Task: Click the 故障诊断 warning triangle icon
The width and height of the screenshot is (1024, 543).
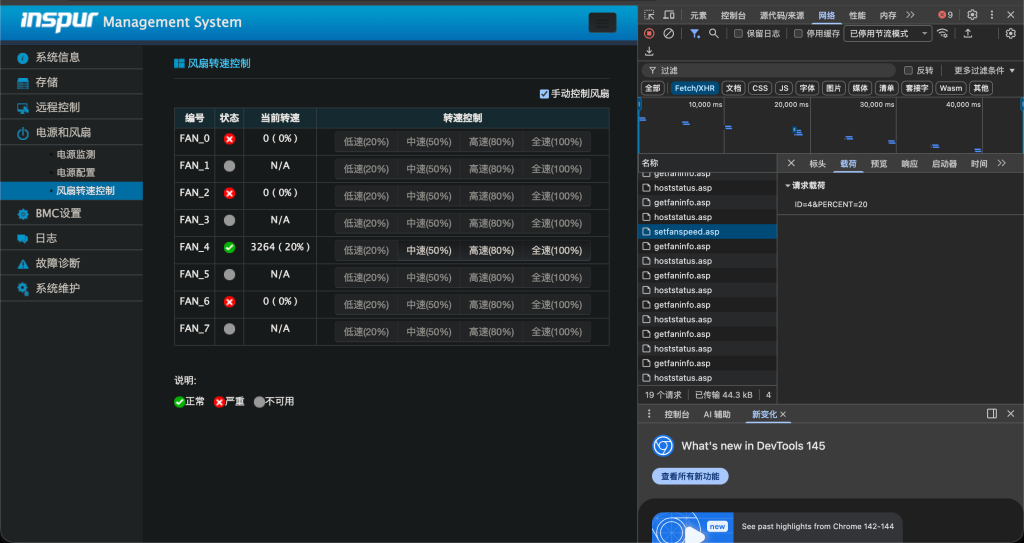Action: tap(23, 264)
